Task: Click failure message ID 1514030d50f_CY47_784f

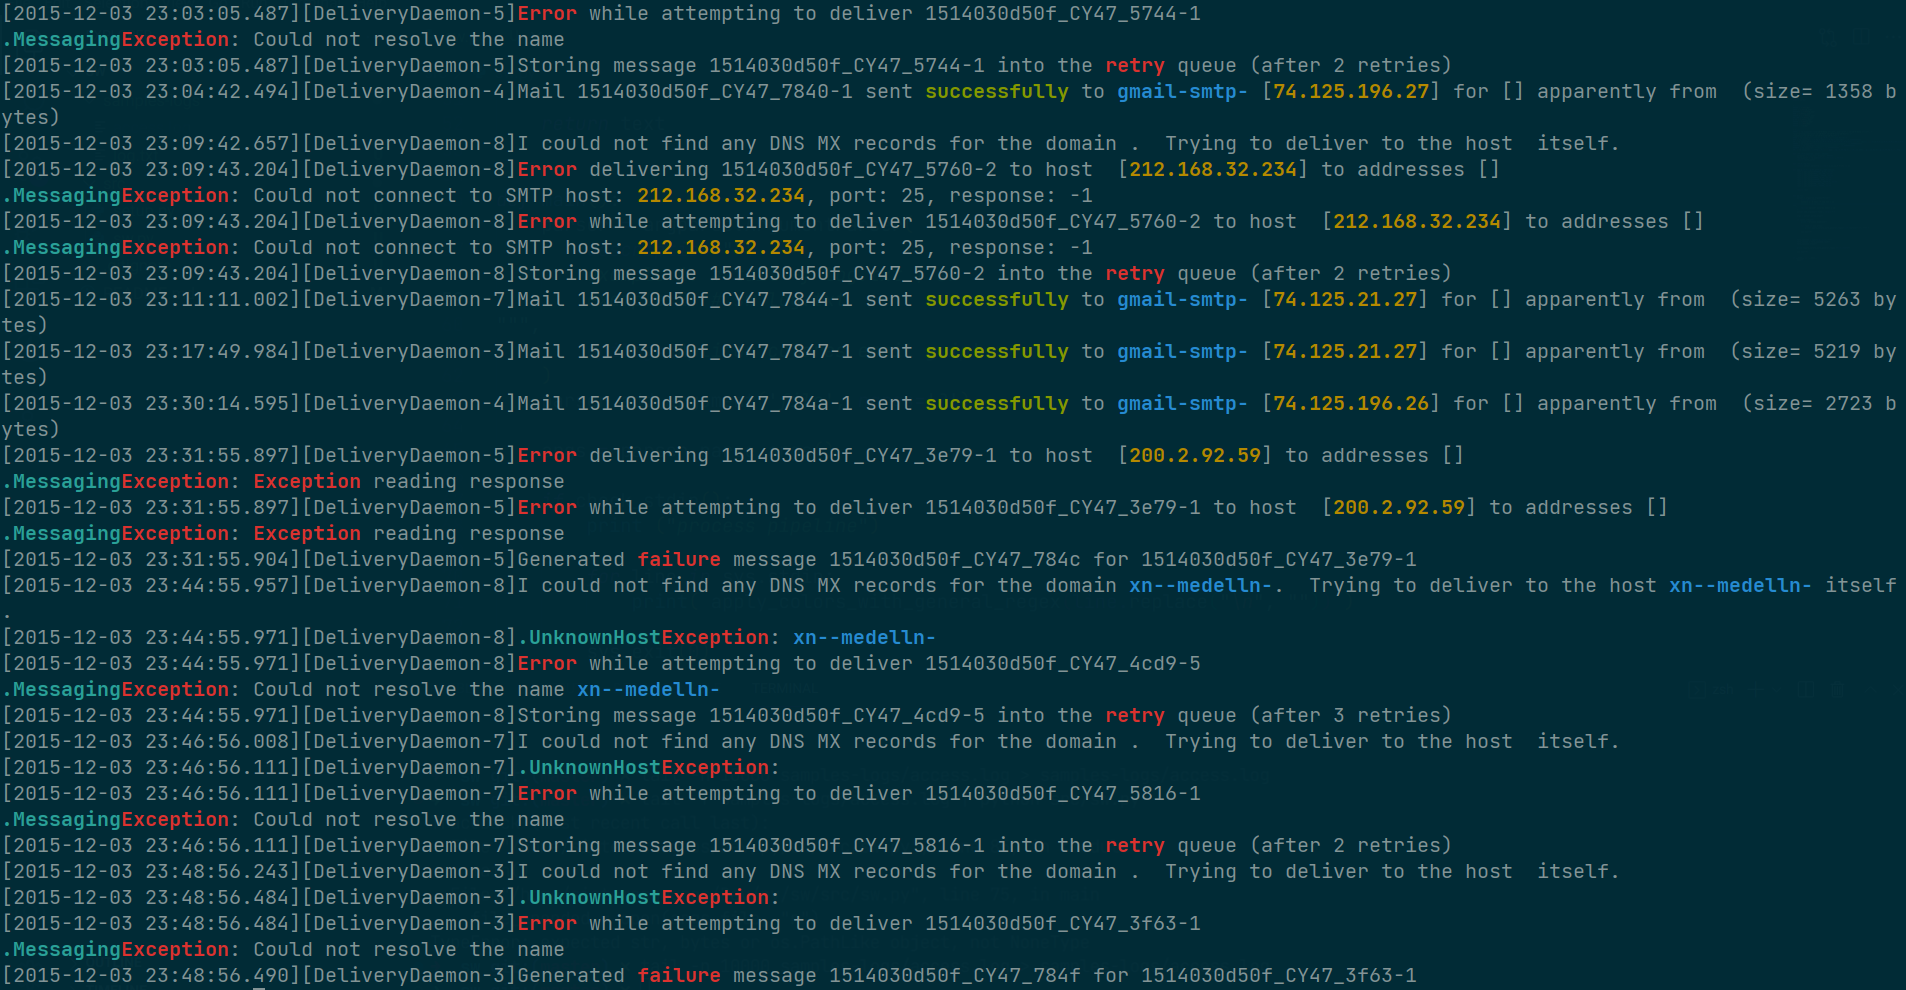Action: coord(955,975)
